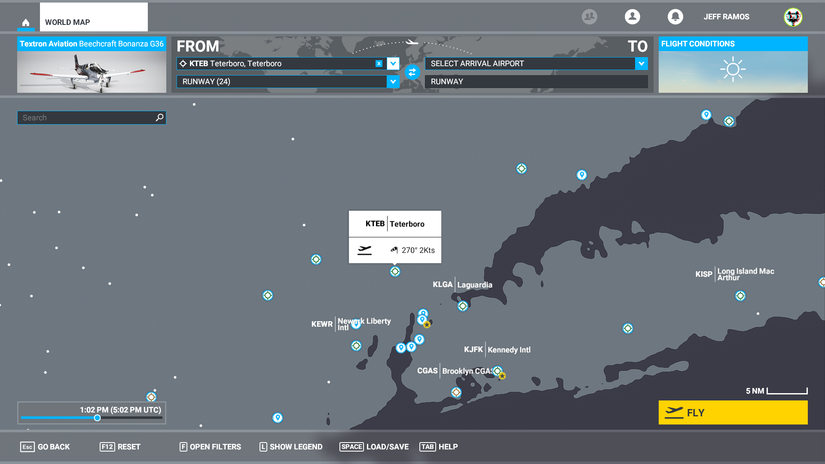Go to the Home screen icon
This screenshot has height=464, width=825.
click(x=25, y=22)
